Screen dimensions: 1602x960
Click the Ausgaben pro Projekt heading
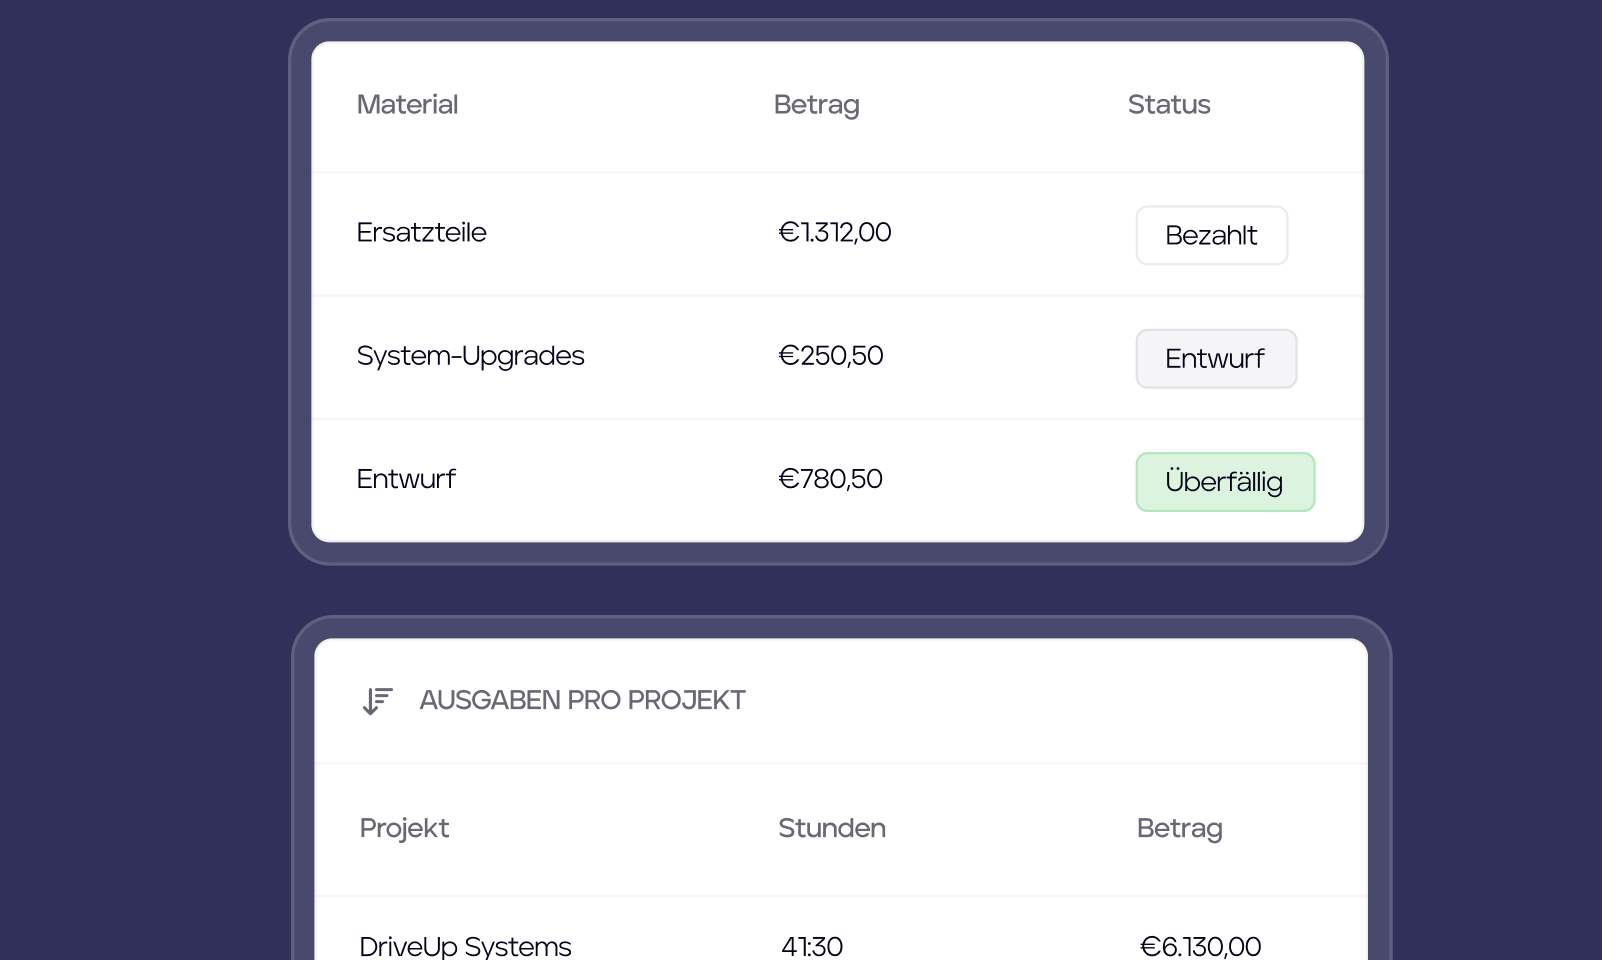(582, 701)
